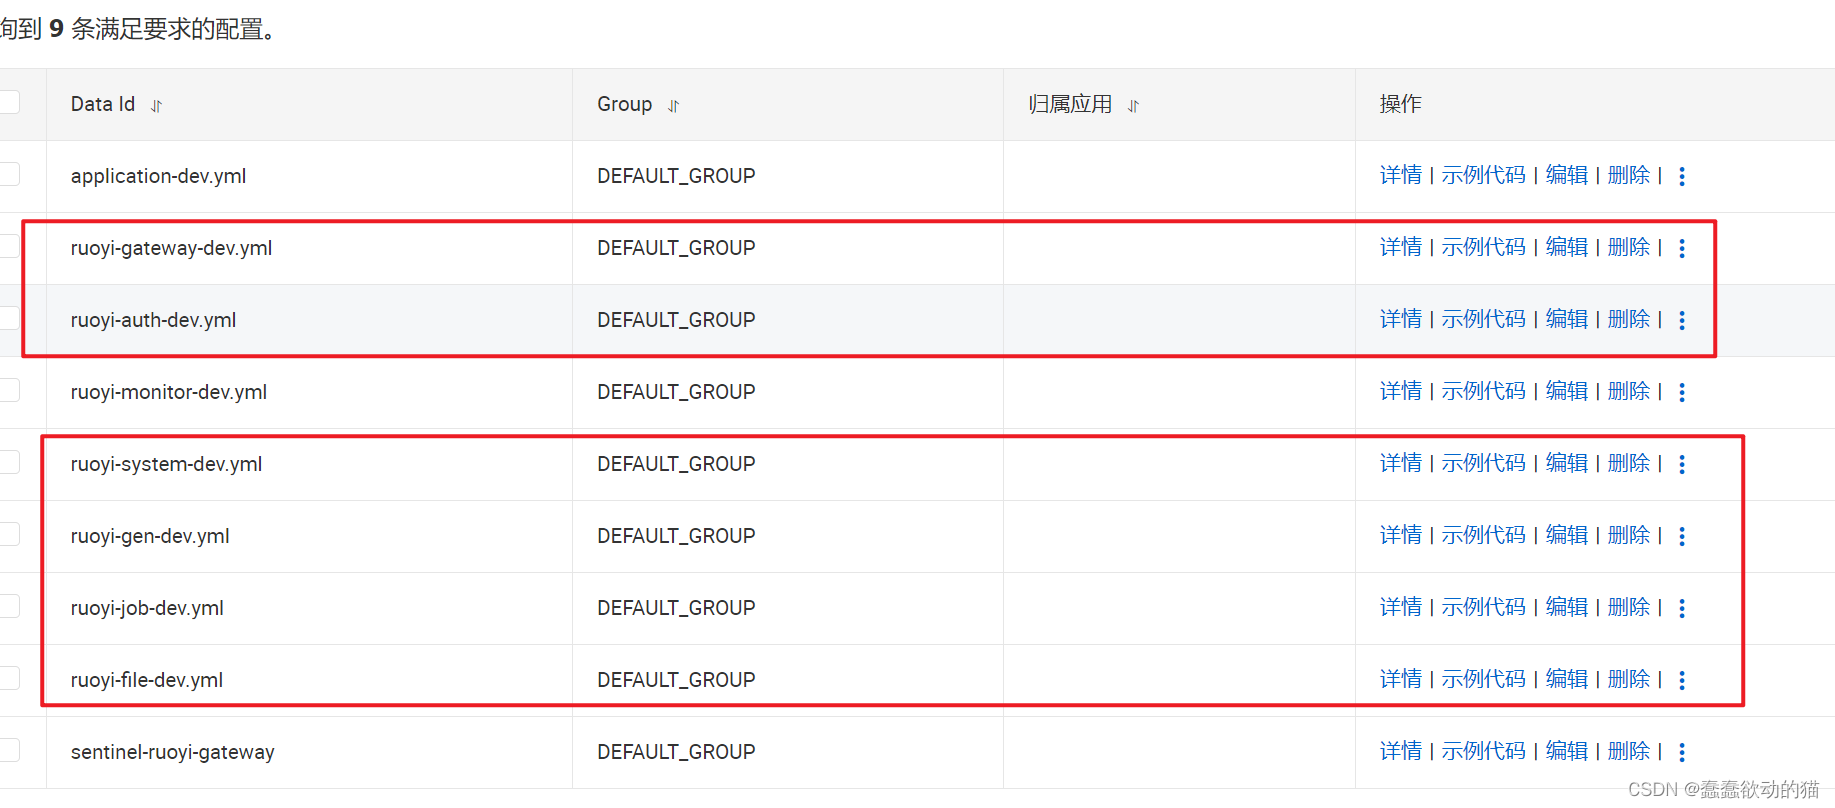This screenshot has width=1835, height=808.
Task: Click DEFAULT_GROUP in the sentinel-ruoyi-gateway row
Action: point(676,752)
